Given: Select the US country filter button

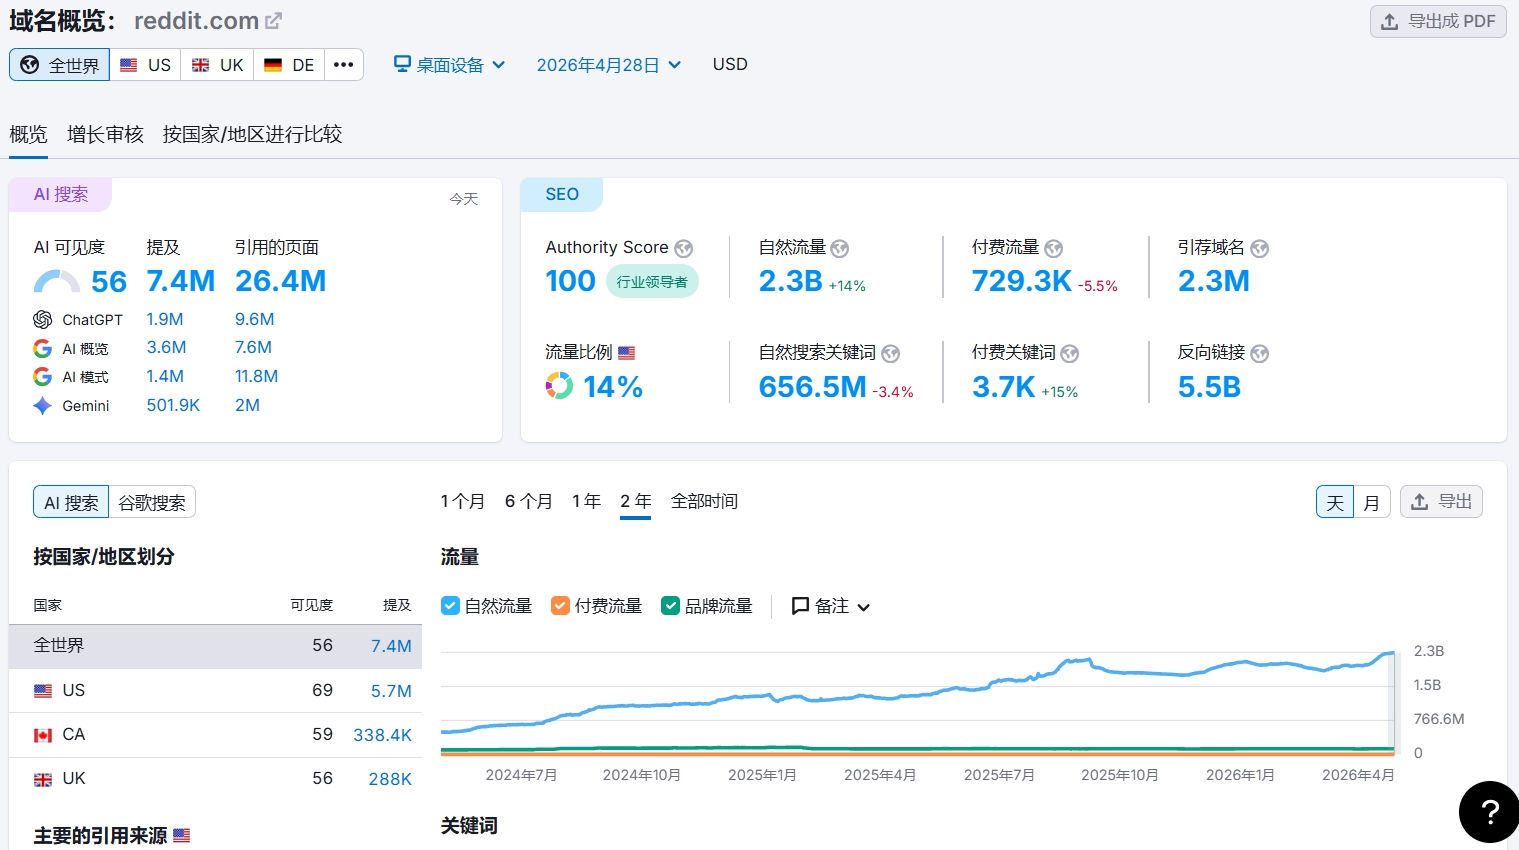Looking at the screenshot, I should pyautogui.click(x=146, y=65).
